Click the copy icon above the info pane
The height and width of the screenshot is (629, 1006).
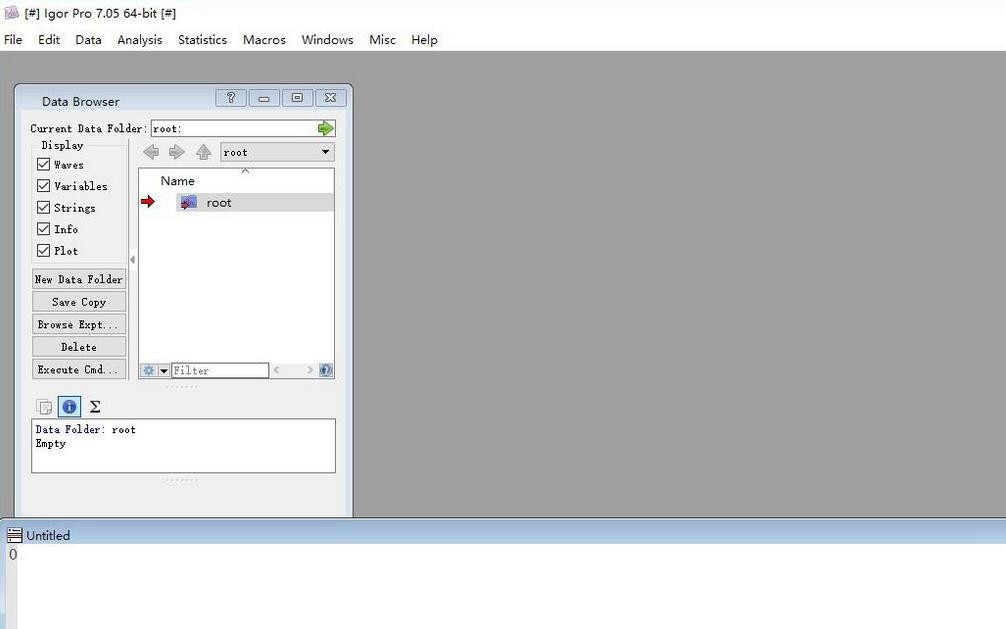(44, 407)
